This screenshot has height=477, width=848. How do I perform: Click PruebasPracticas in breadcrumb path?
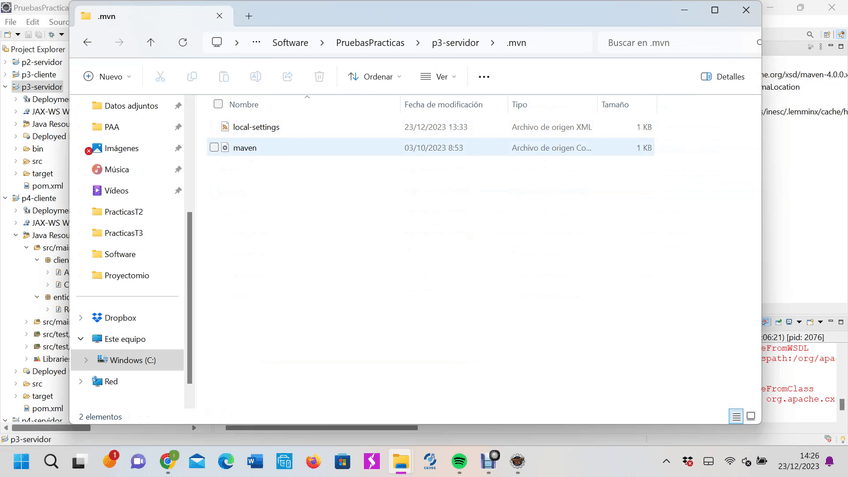[x=370, y=43]
